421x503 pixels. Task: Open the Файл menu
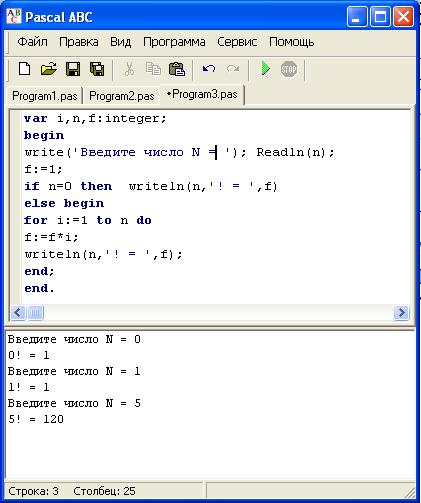32,42
